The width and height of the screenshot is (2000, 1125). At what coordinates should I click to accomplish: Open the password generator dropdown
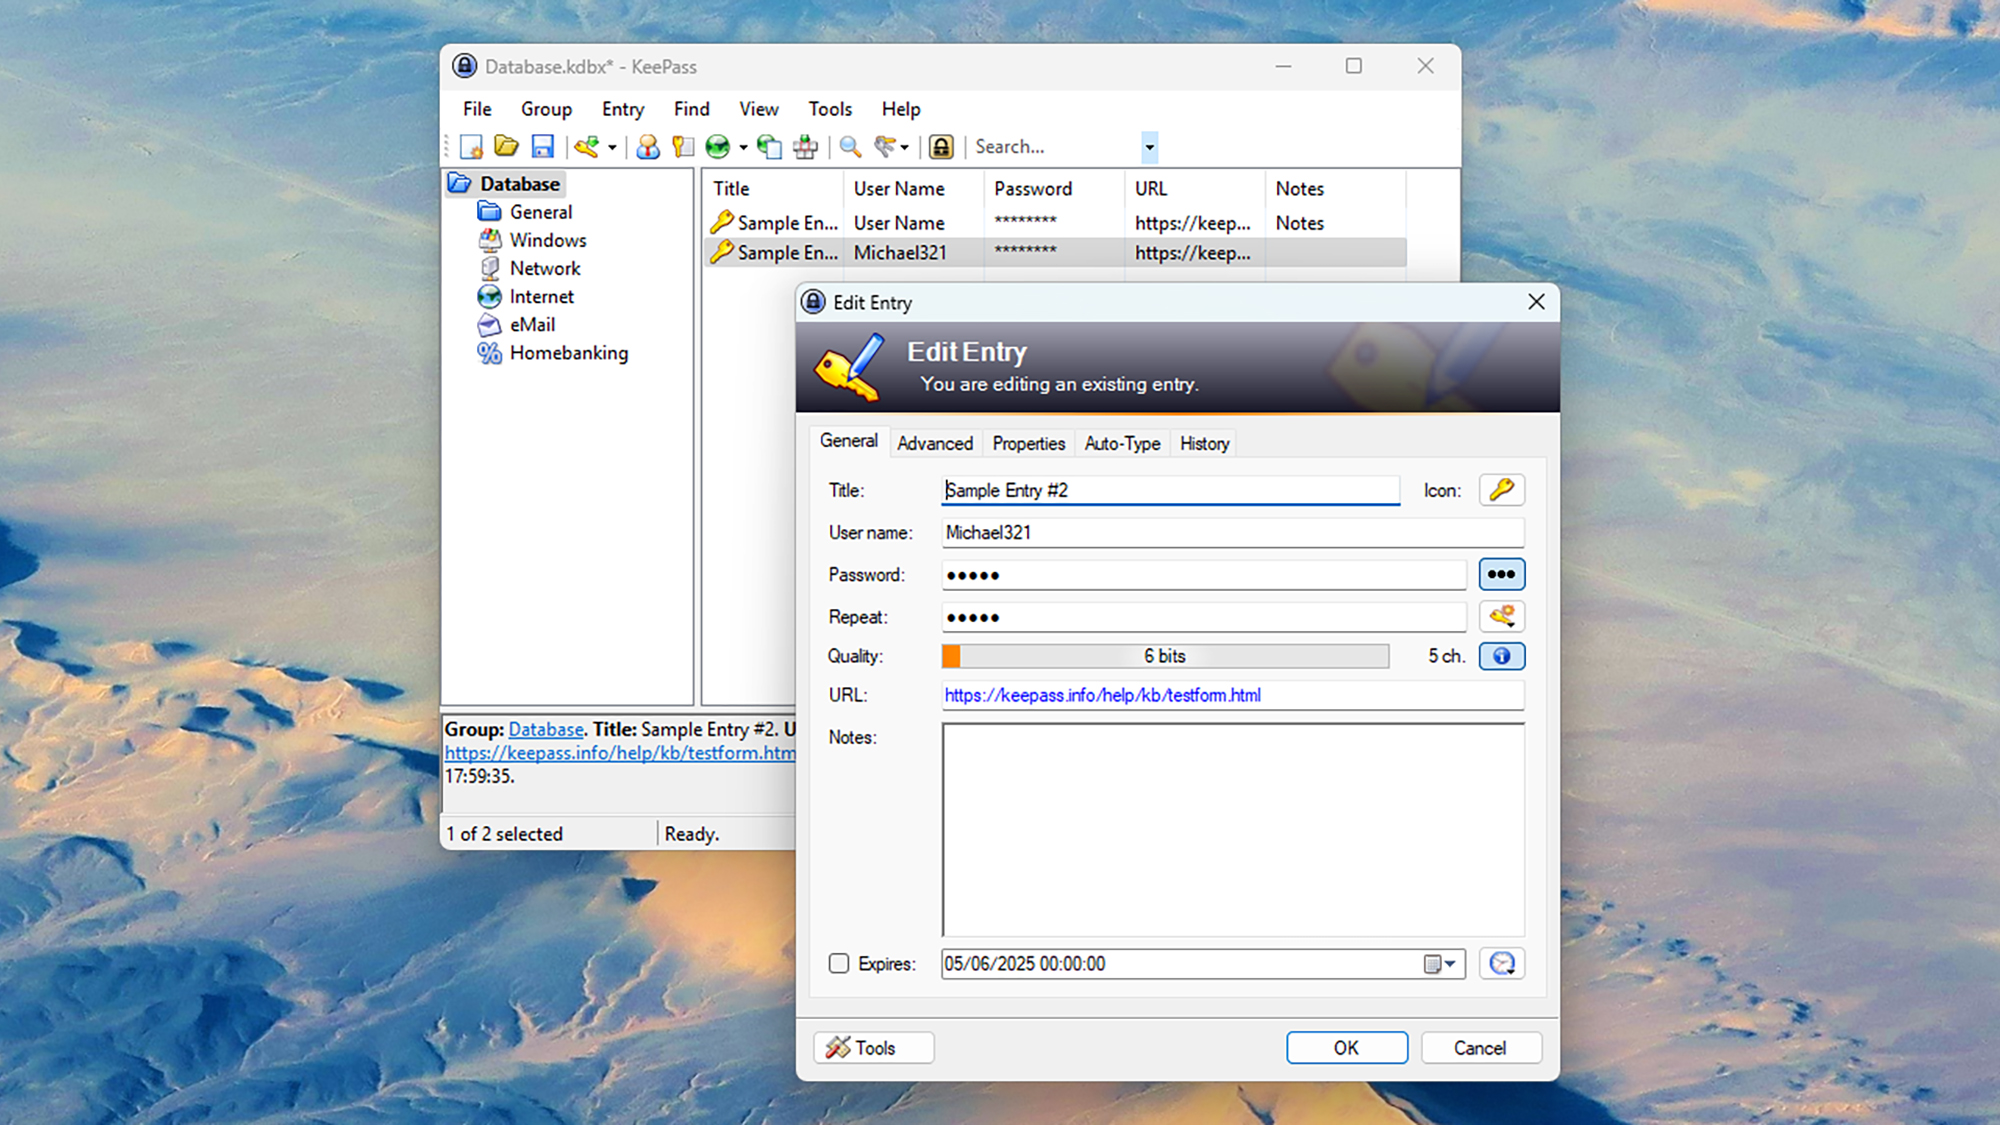coord(1501,617)
